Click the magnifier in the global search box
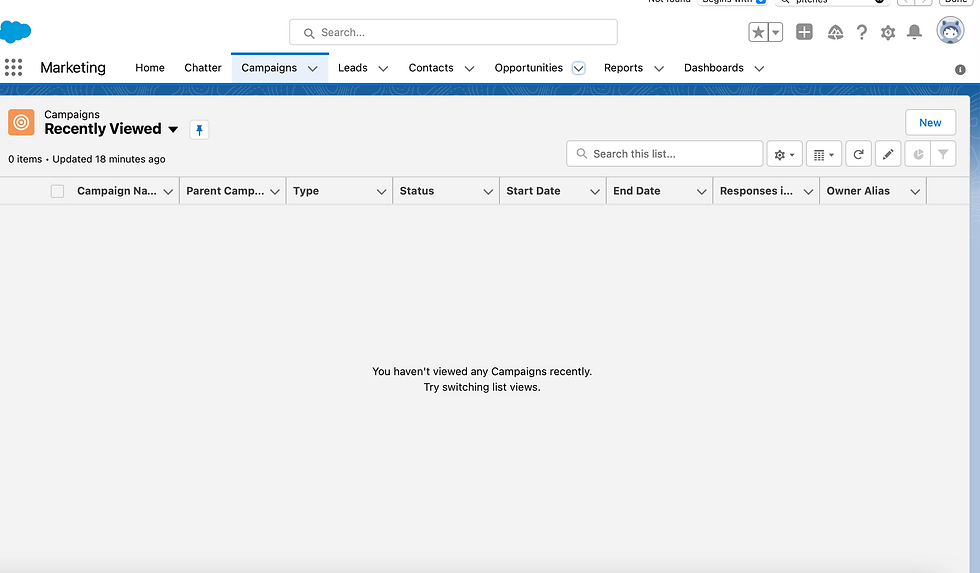The height and width of the screenshot is (573, 980). point(309,33)
